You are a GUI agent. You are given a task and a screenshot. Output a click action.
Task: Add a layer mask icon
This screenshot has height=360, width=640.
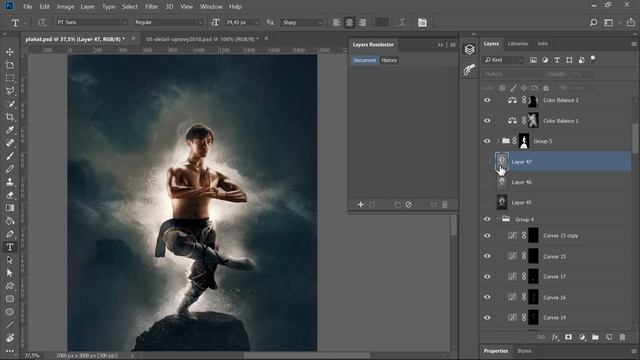pos(568,337)
